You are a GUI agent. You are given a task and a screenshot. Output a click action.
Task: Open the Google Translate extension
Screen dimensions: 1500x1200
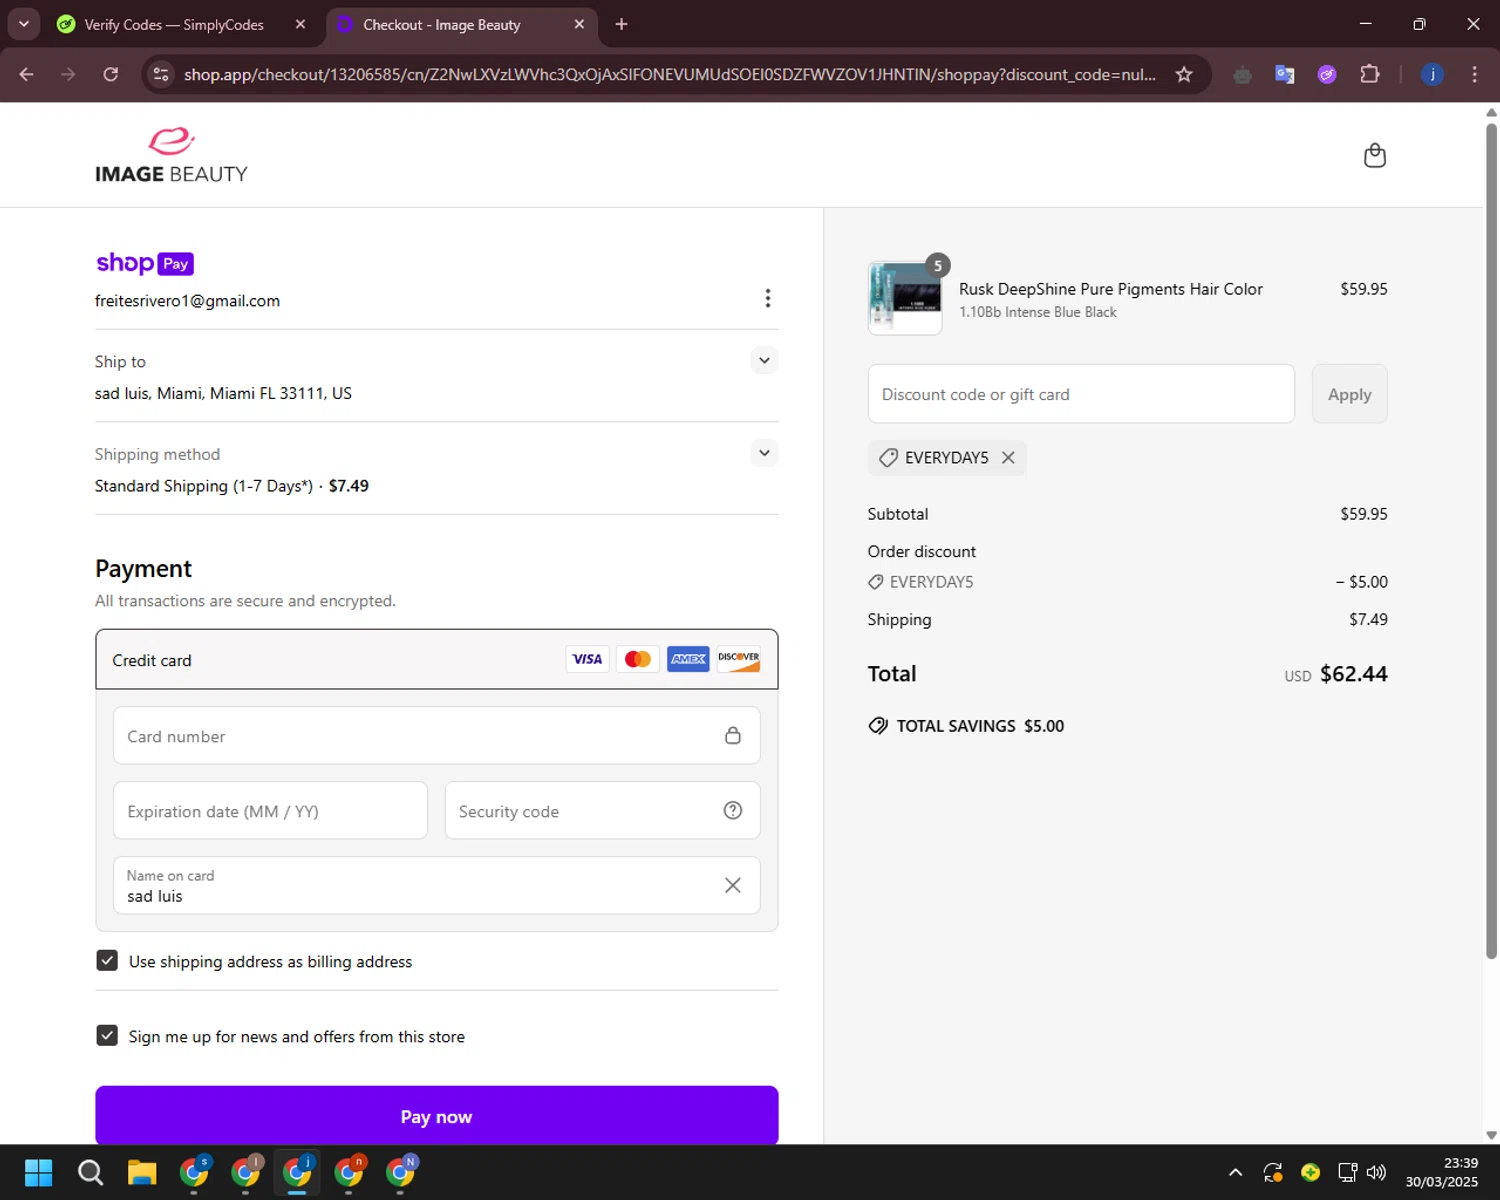tap(1285, 74)
